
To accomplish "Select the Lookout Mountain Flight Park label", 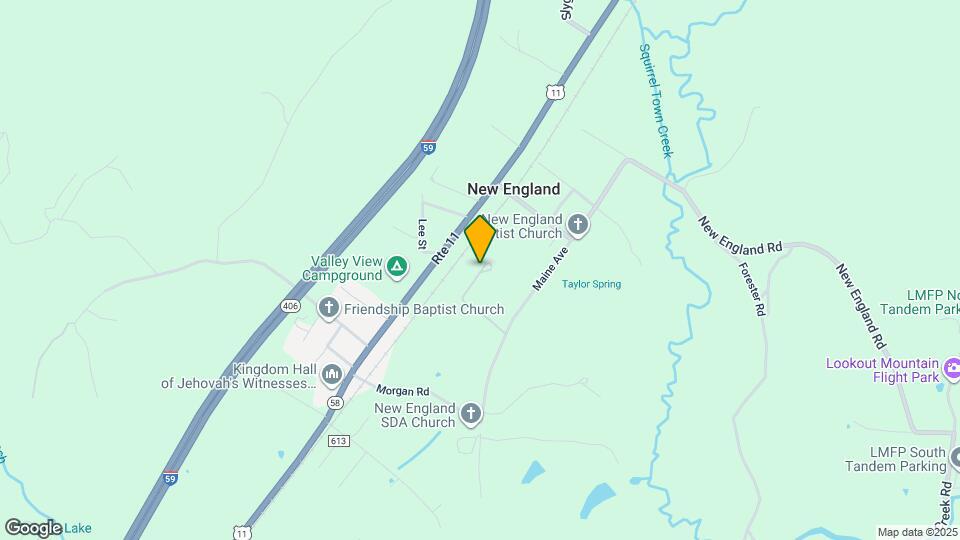I will tap(882, 370).
